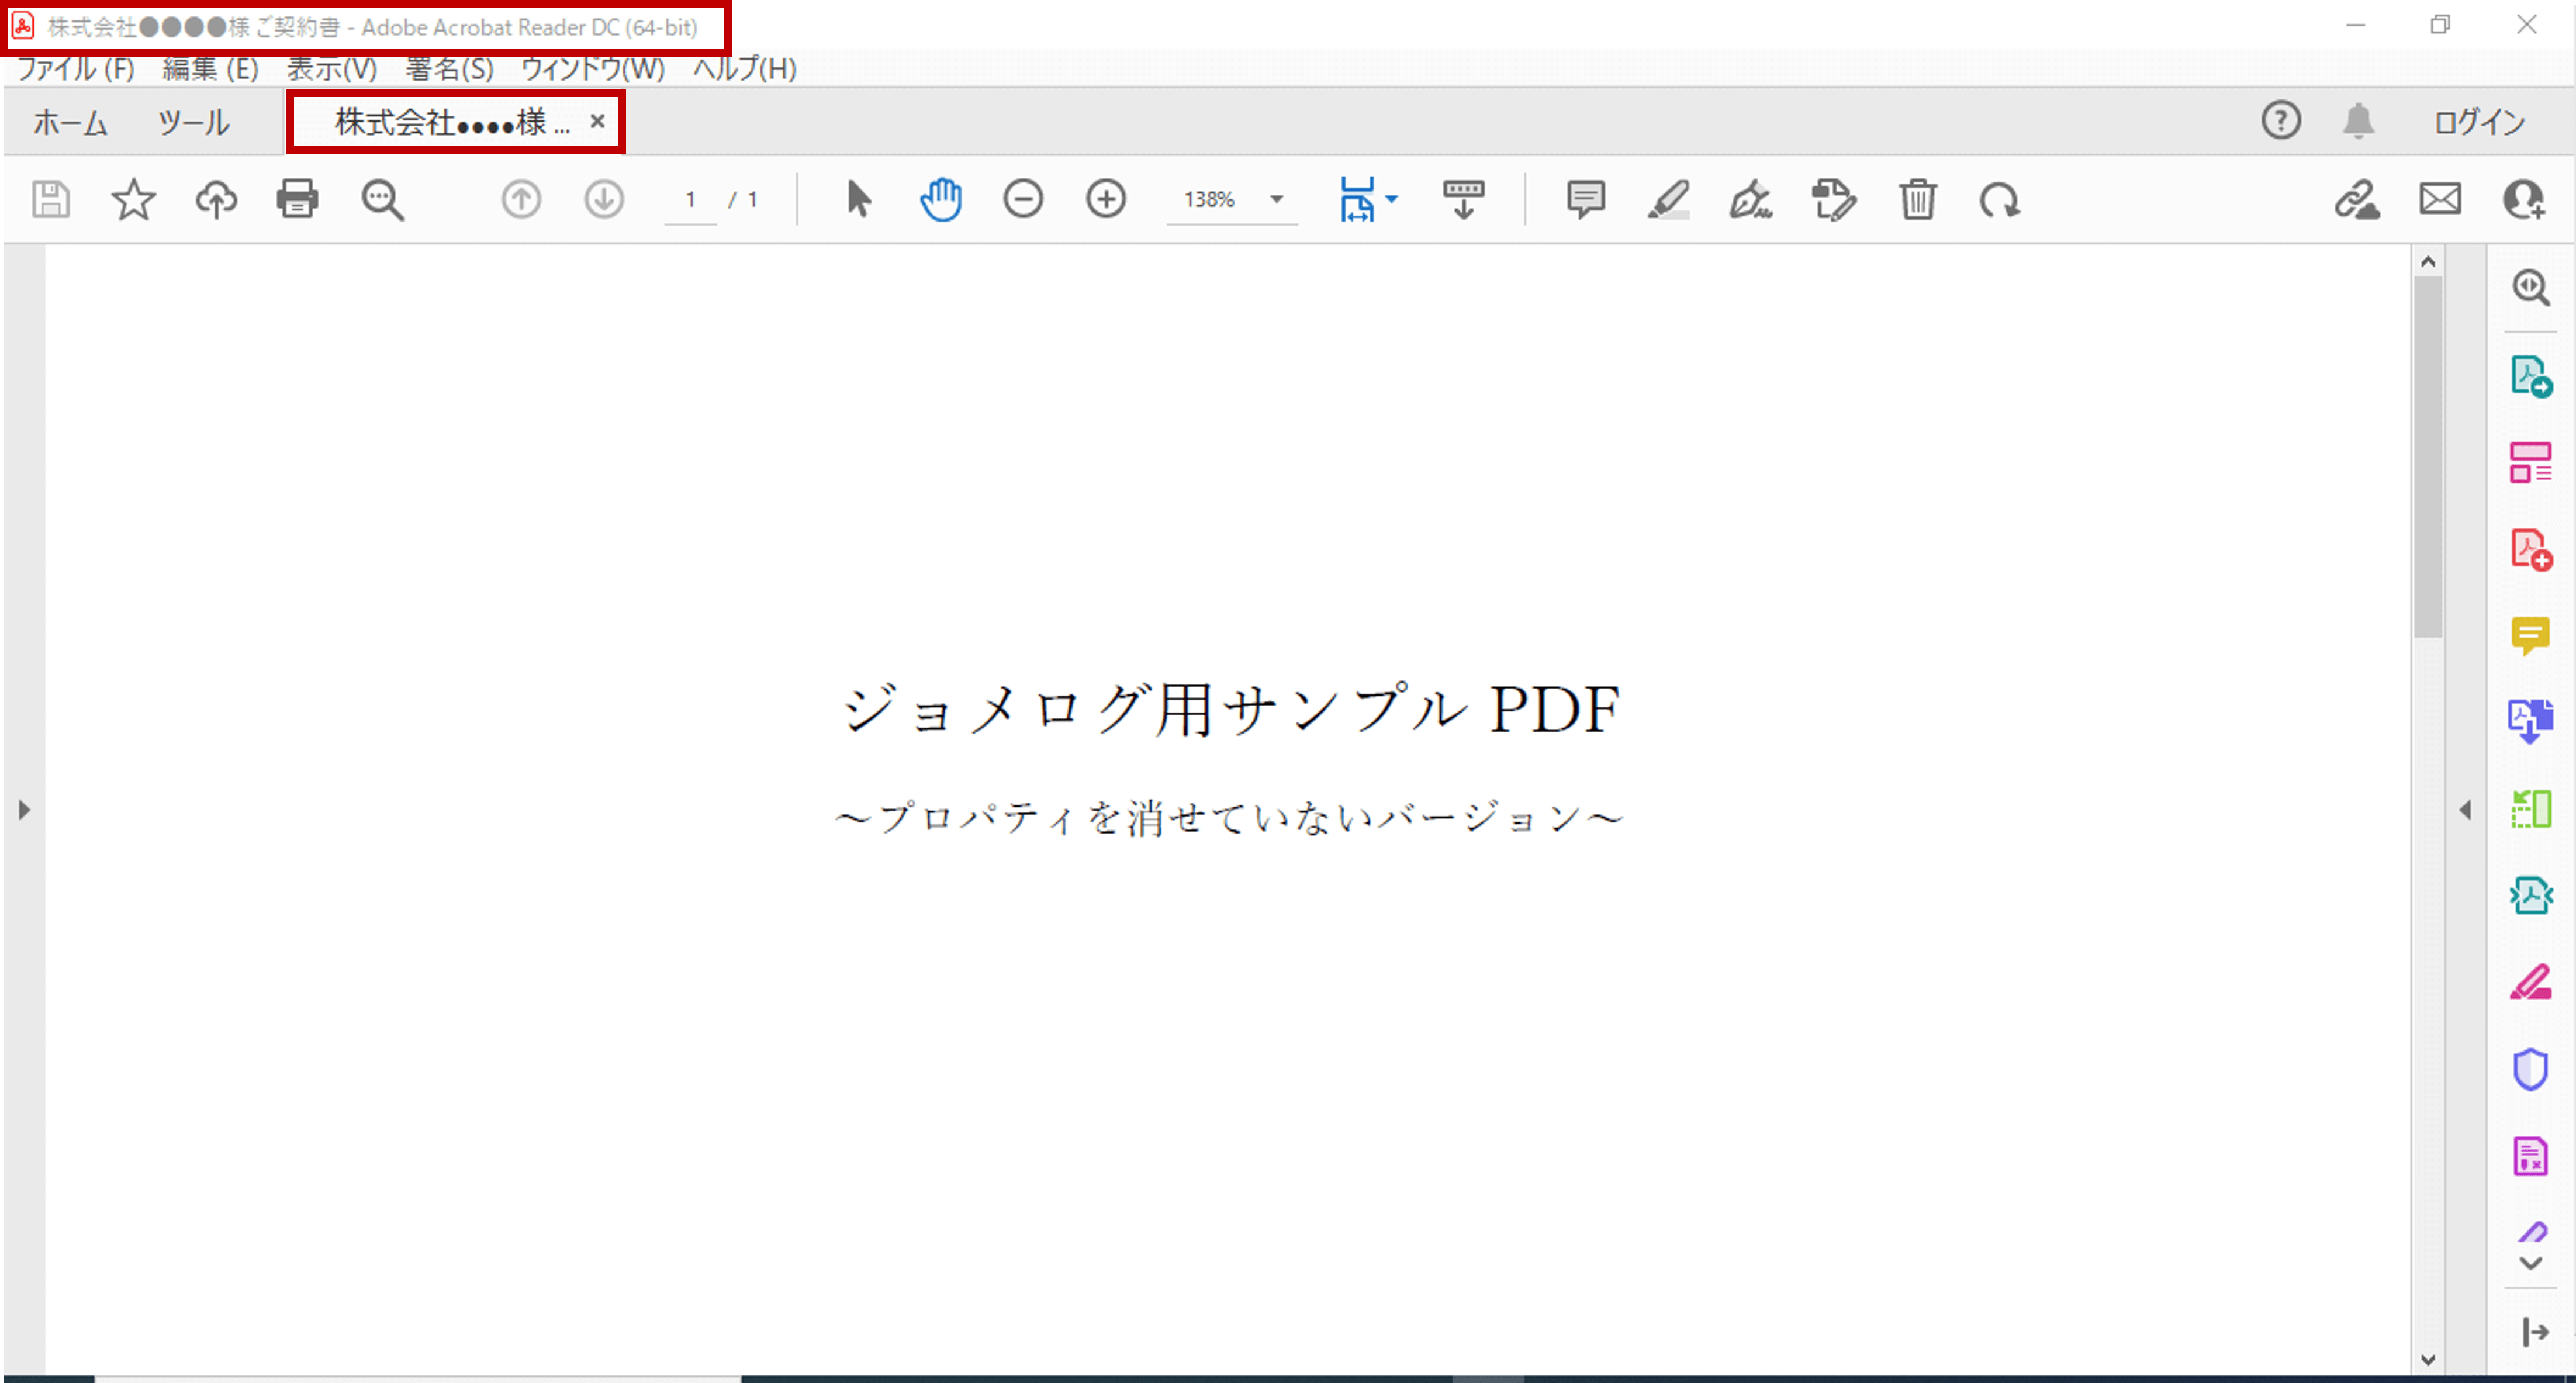Zoom out with minus icon
The image size is (2576, 1383).
click(1023, 200)
